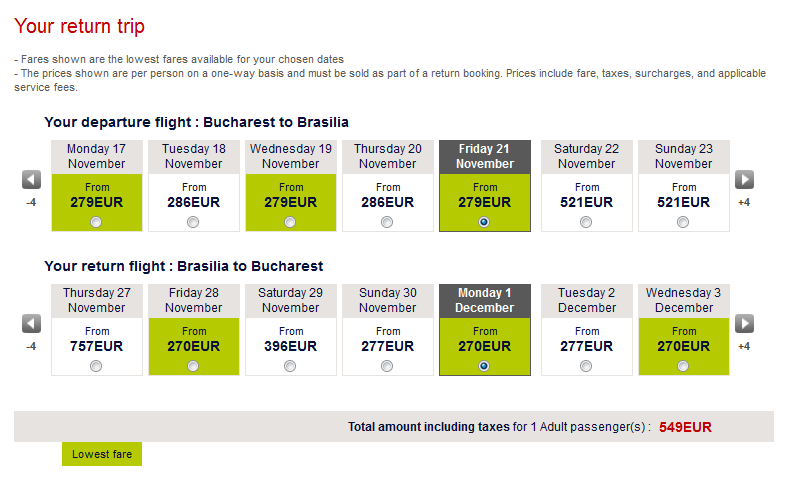This screenshot has height=493, width=788.
Task: Click the Friday 21 November date header
Action: [x=485, y=157]
